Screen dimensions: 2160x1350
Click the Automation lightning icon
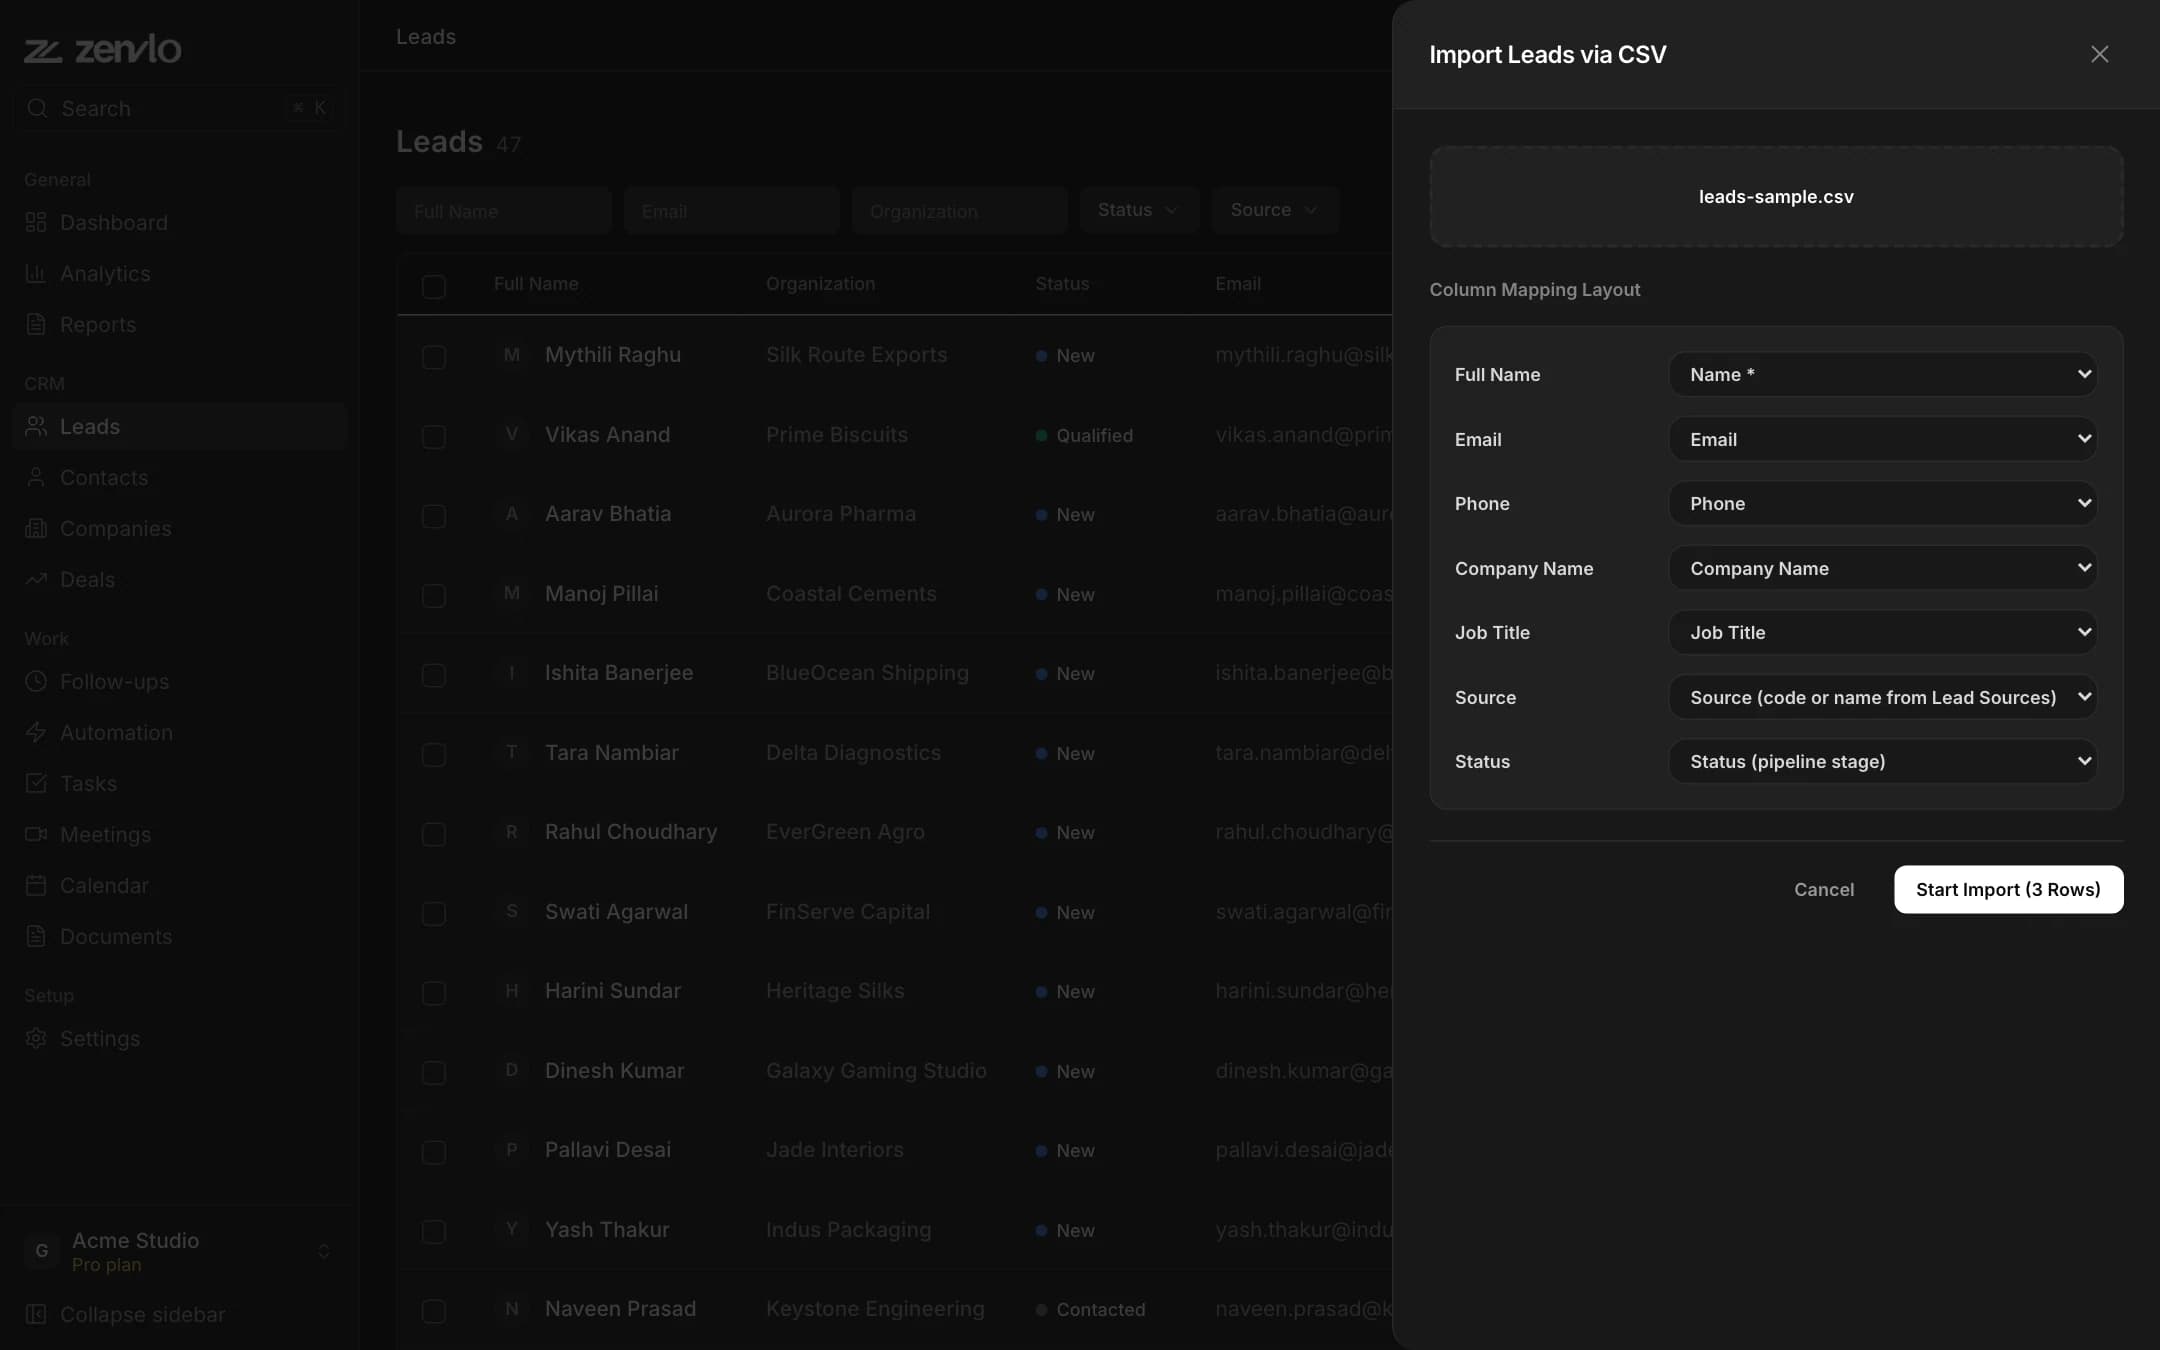[36, 732]
